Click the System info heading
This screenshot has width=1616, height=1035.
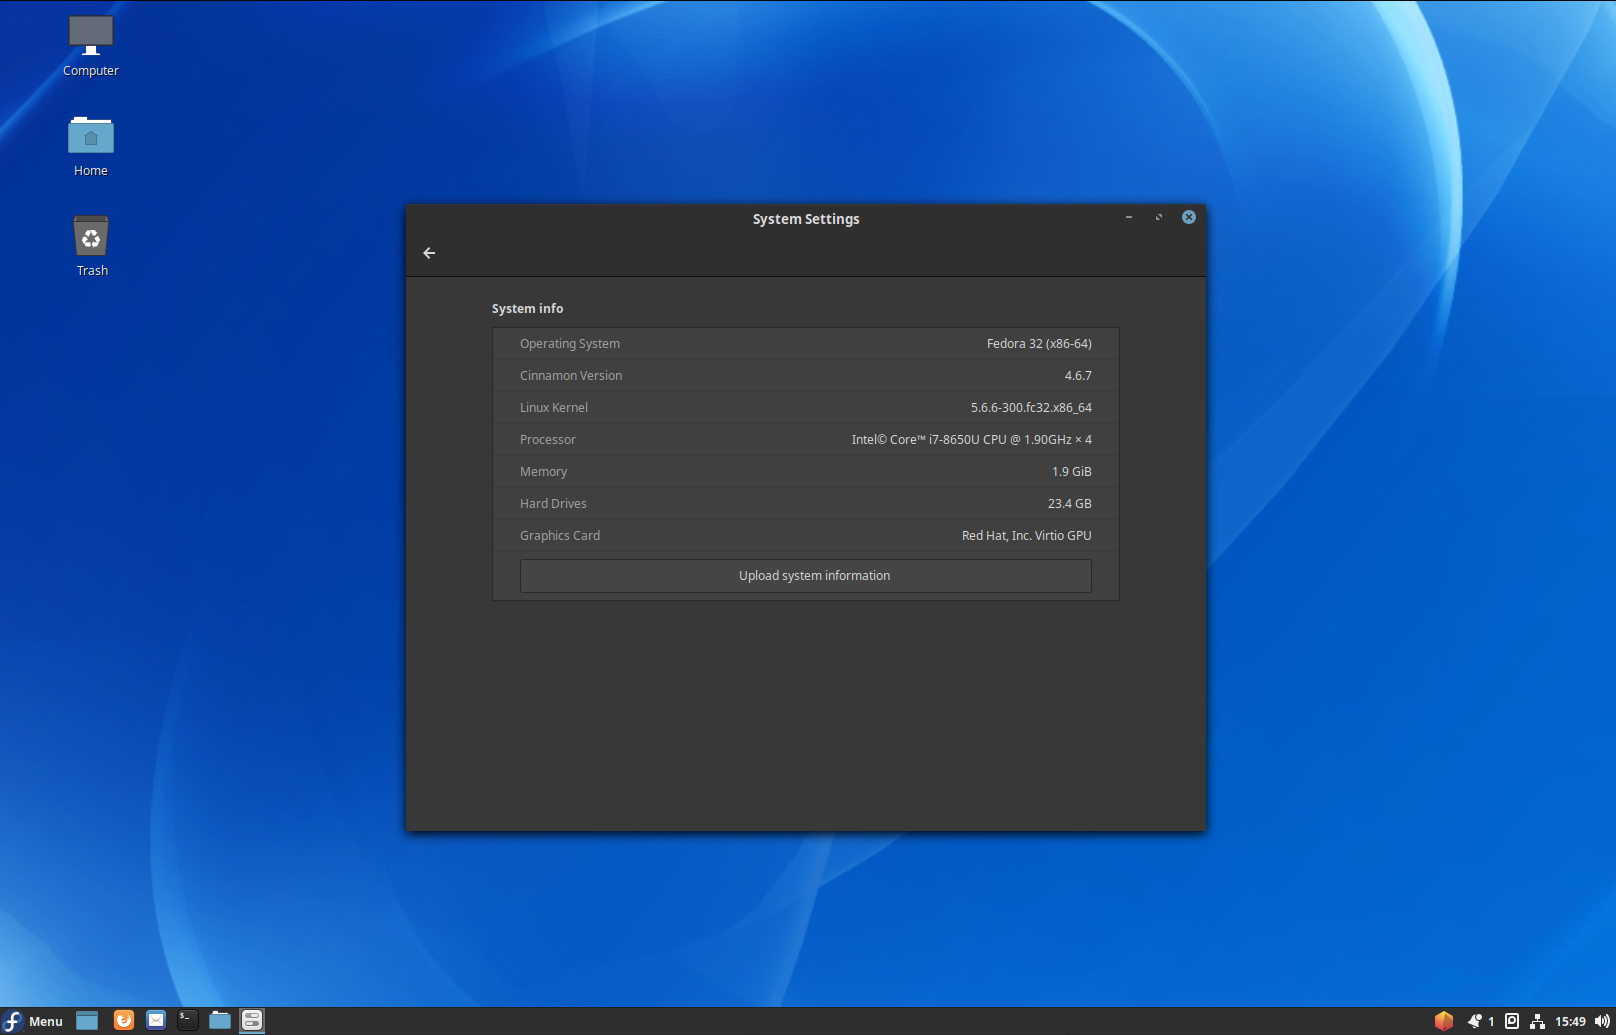(x=527, y=309)
